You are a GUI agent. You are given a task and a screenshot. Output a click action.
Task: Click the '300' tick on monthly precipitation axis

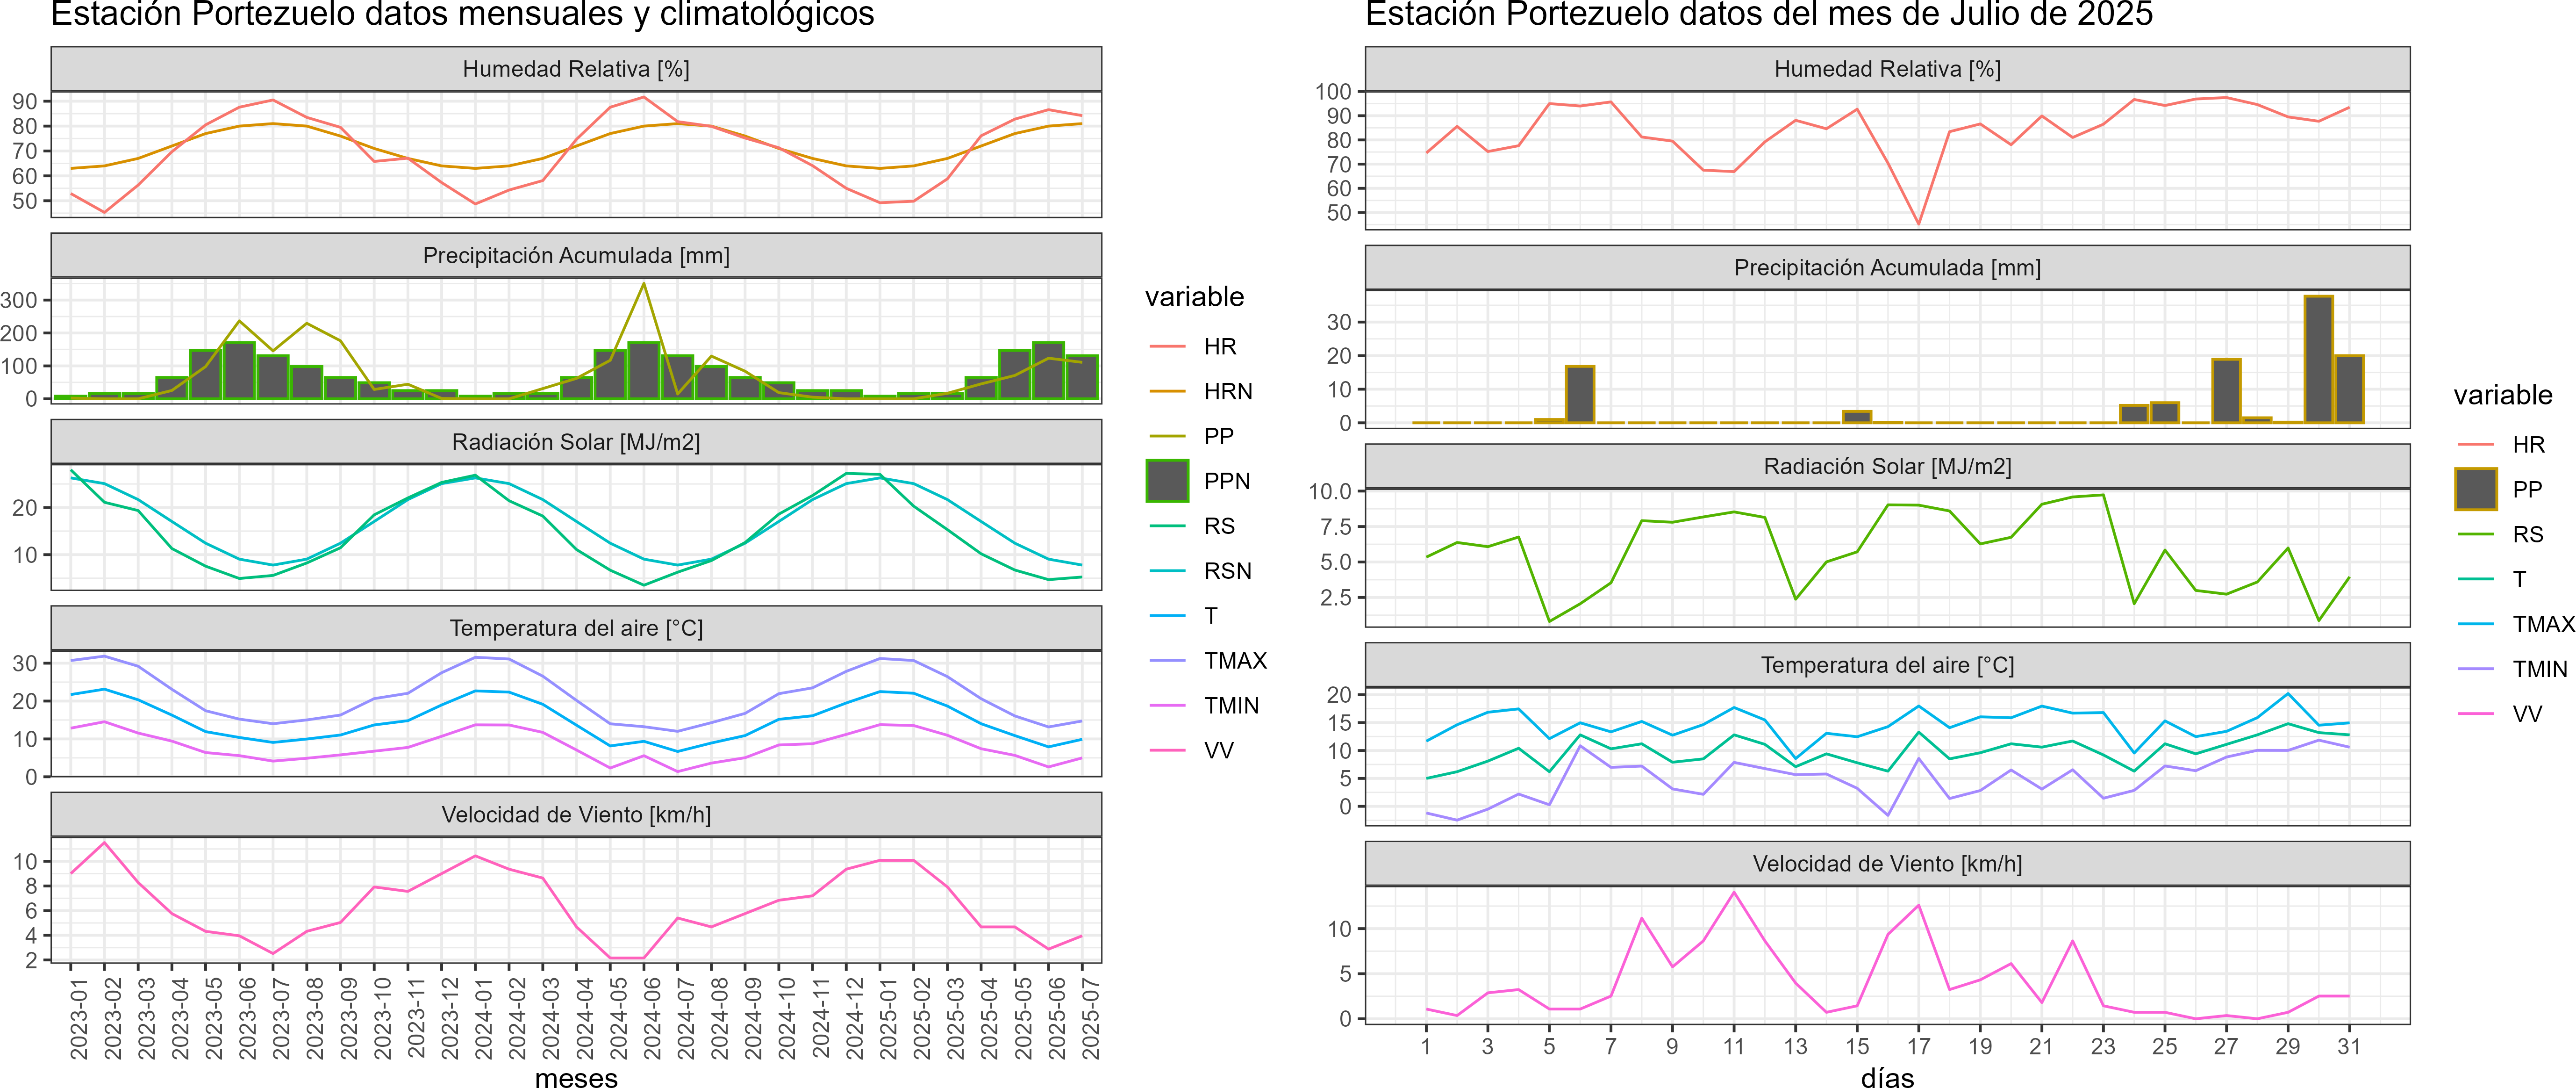click(18, 300)
